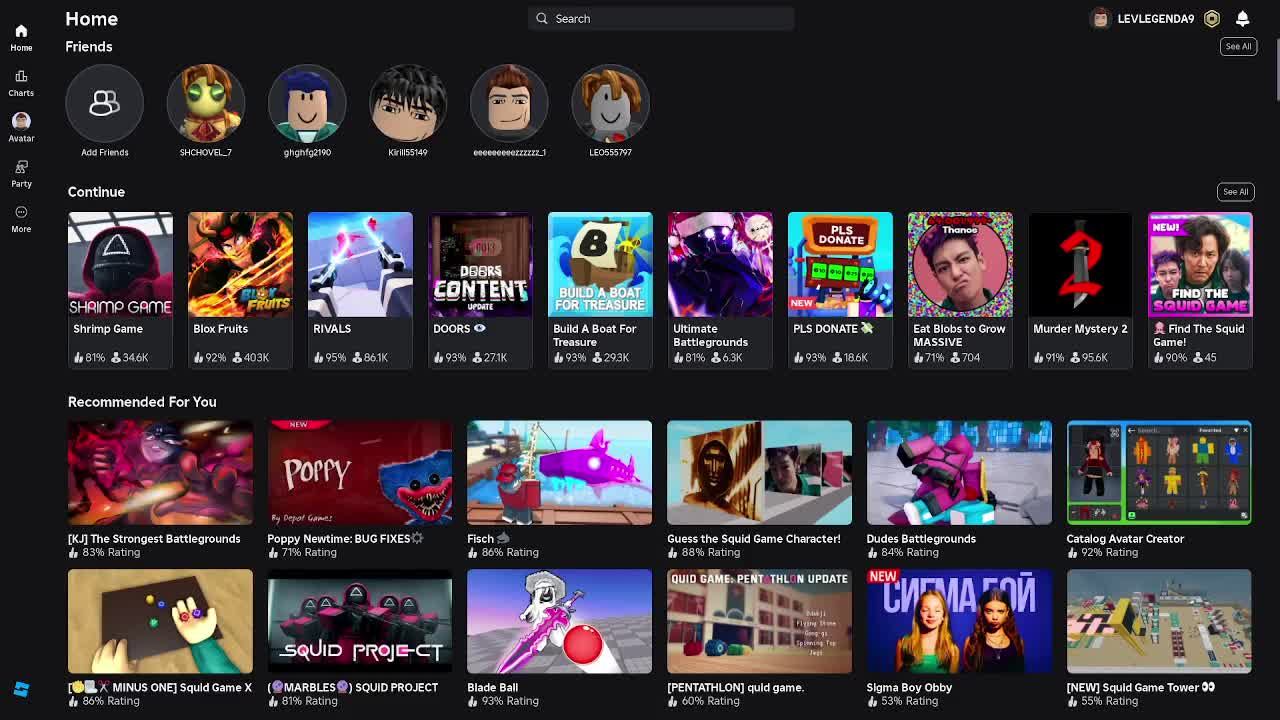Screen dimensions: 1280x720
Task: See all Continue games
Action: pos(1235,192)
